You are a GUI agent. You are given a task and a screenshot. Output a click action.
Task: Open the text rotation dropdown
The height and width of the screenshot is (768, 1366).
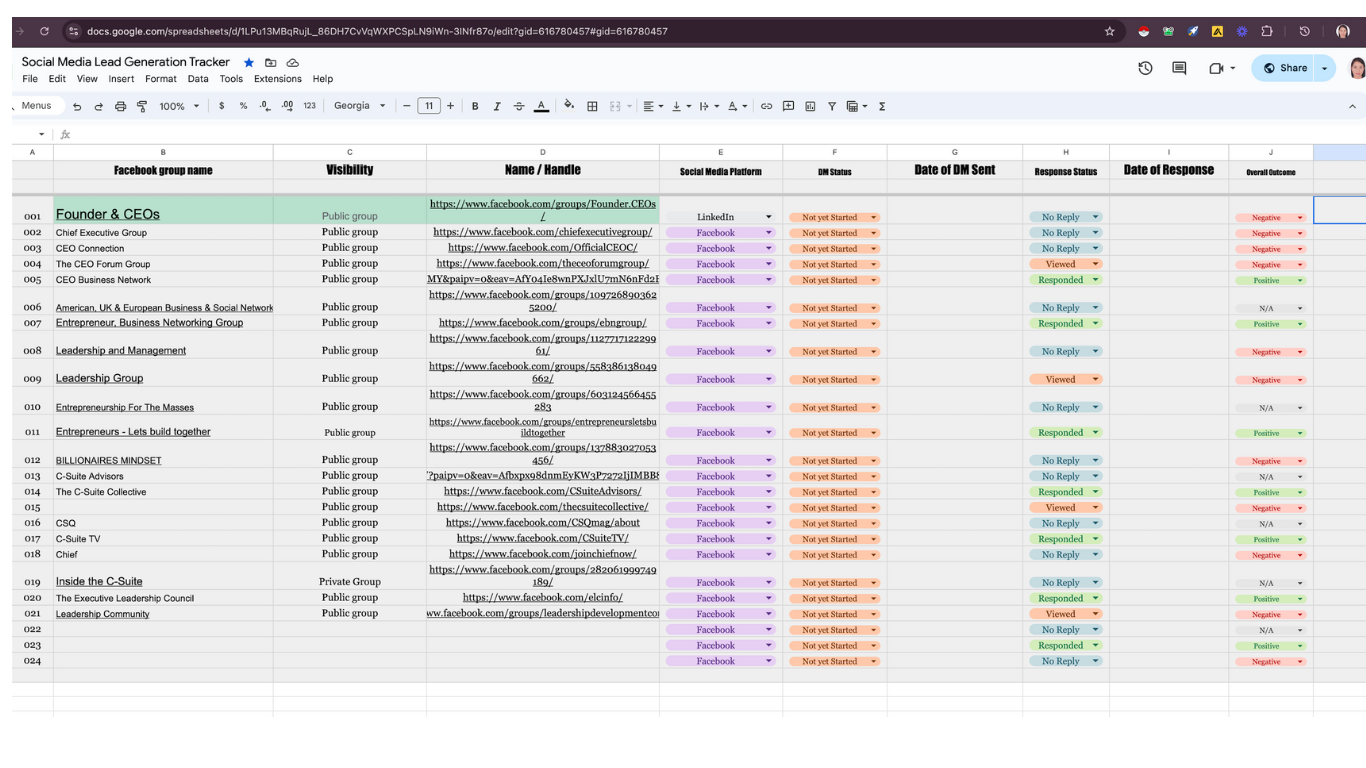pos(738,106)
